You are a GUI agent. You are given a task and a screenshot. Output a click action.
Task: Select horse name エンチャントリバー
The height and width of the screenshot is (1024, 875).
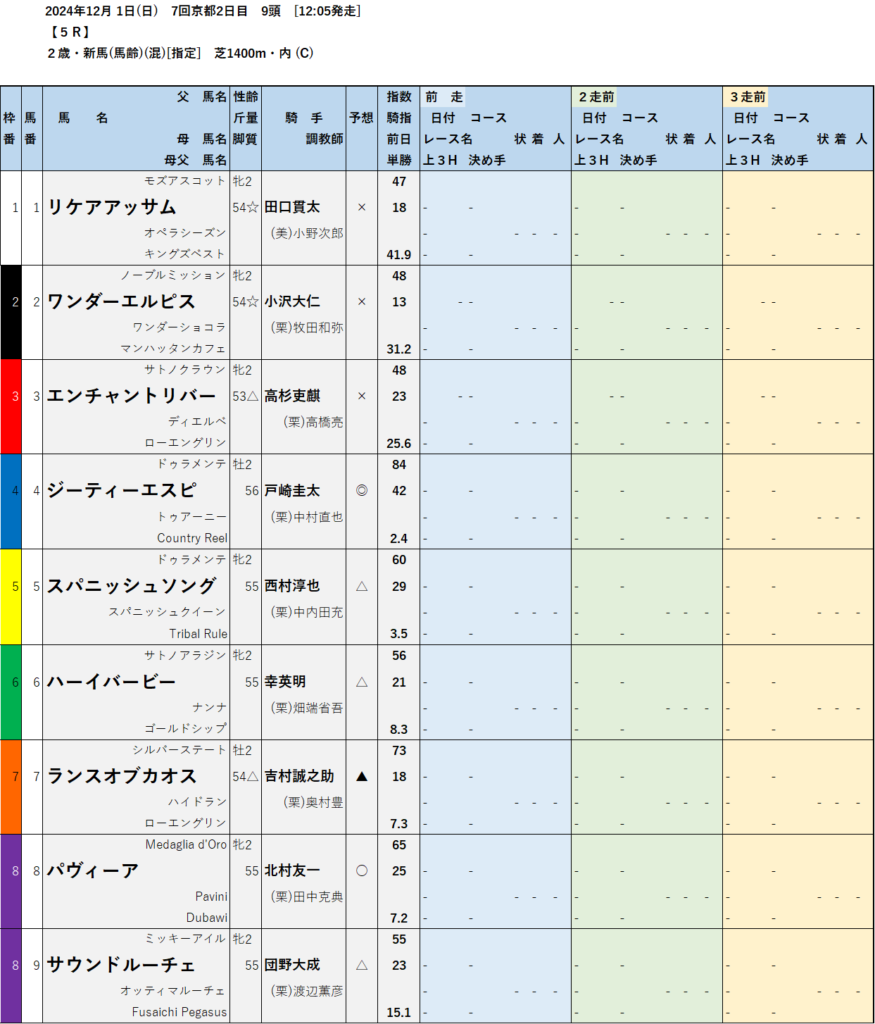click(x=131, y=396)
